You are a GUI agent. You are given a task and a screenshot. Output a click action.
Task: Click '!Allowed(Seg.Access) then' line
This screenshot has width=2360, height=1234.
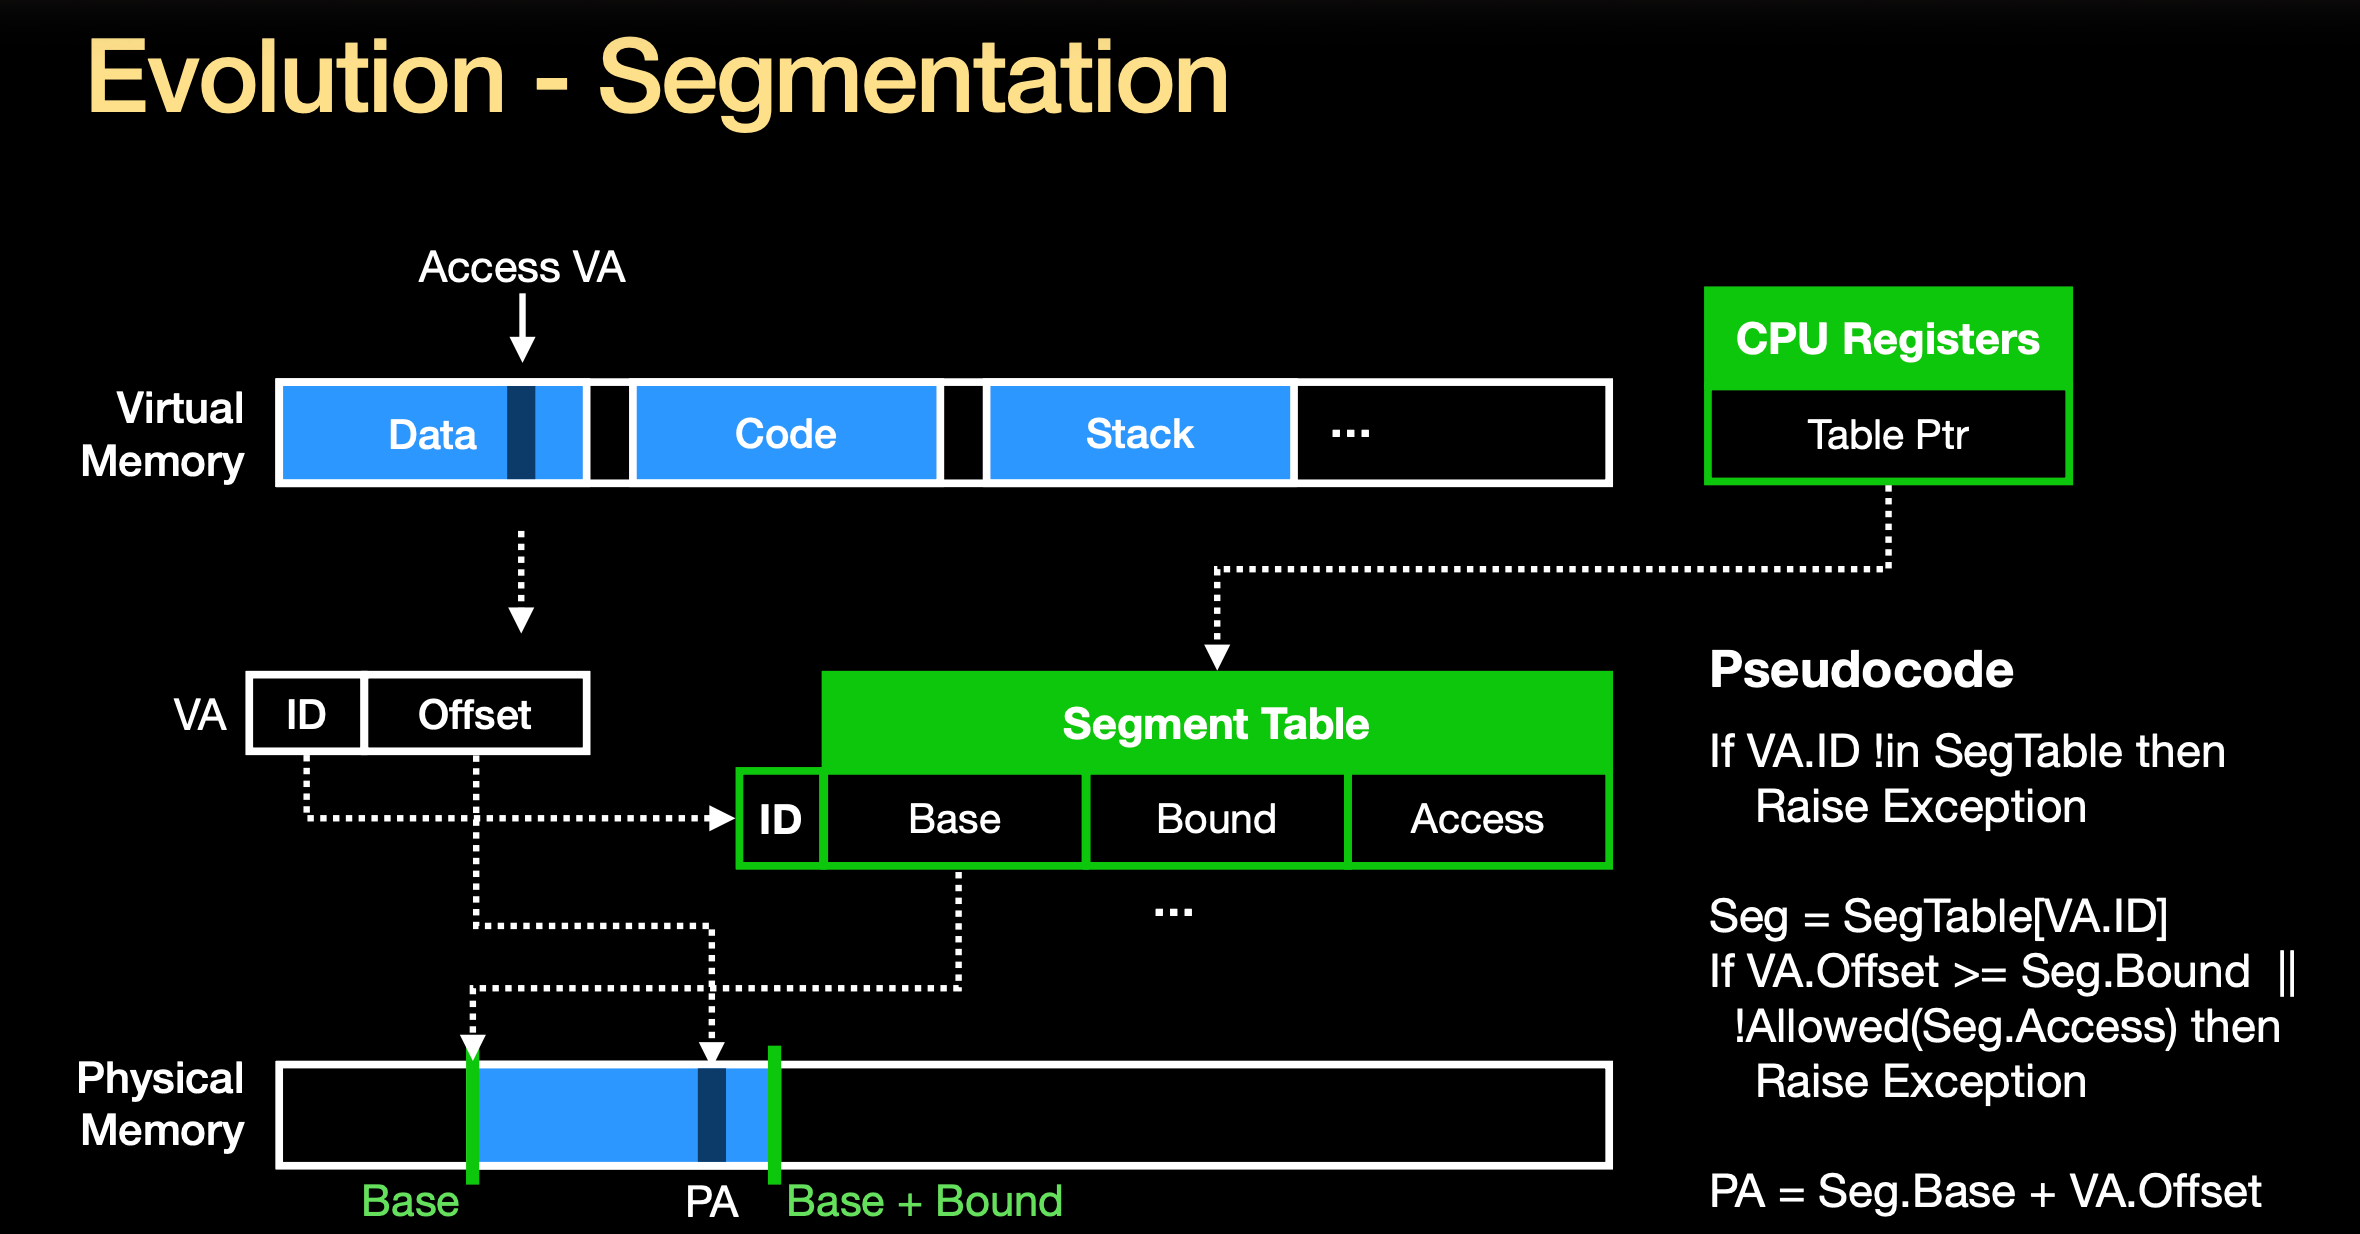2007,1026
